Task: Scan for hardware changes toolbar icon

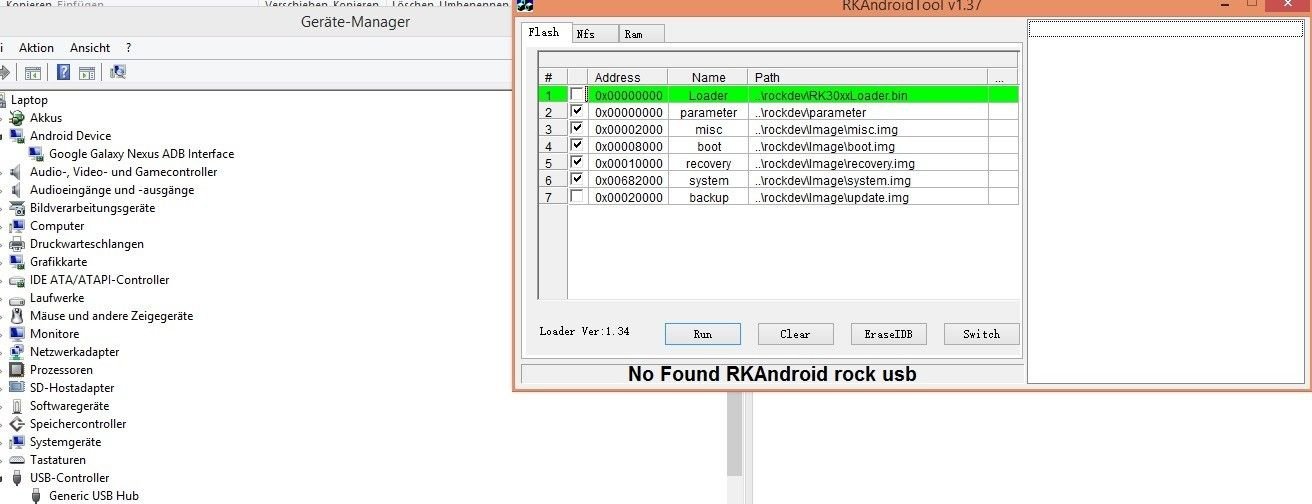Action: tap(118, 72)
